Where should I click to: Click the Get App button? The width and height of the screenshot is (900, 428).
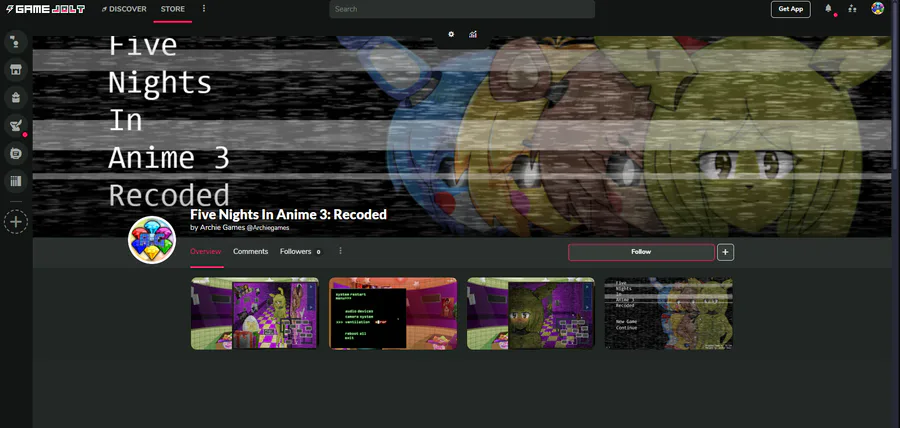[x=790, y=9]
